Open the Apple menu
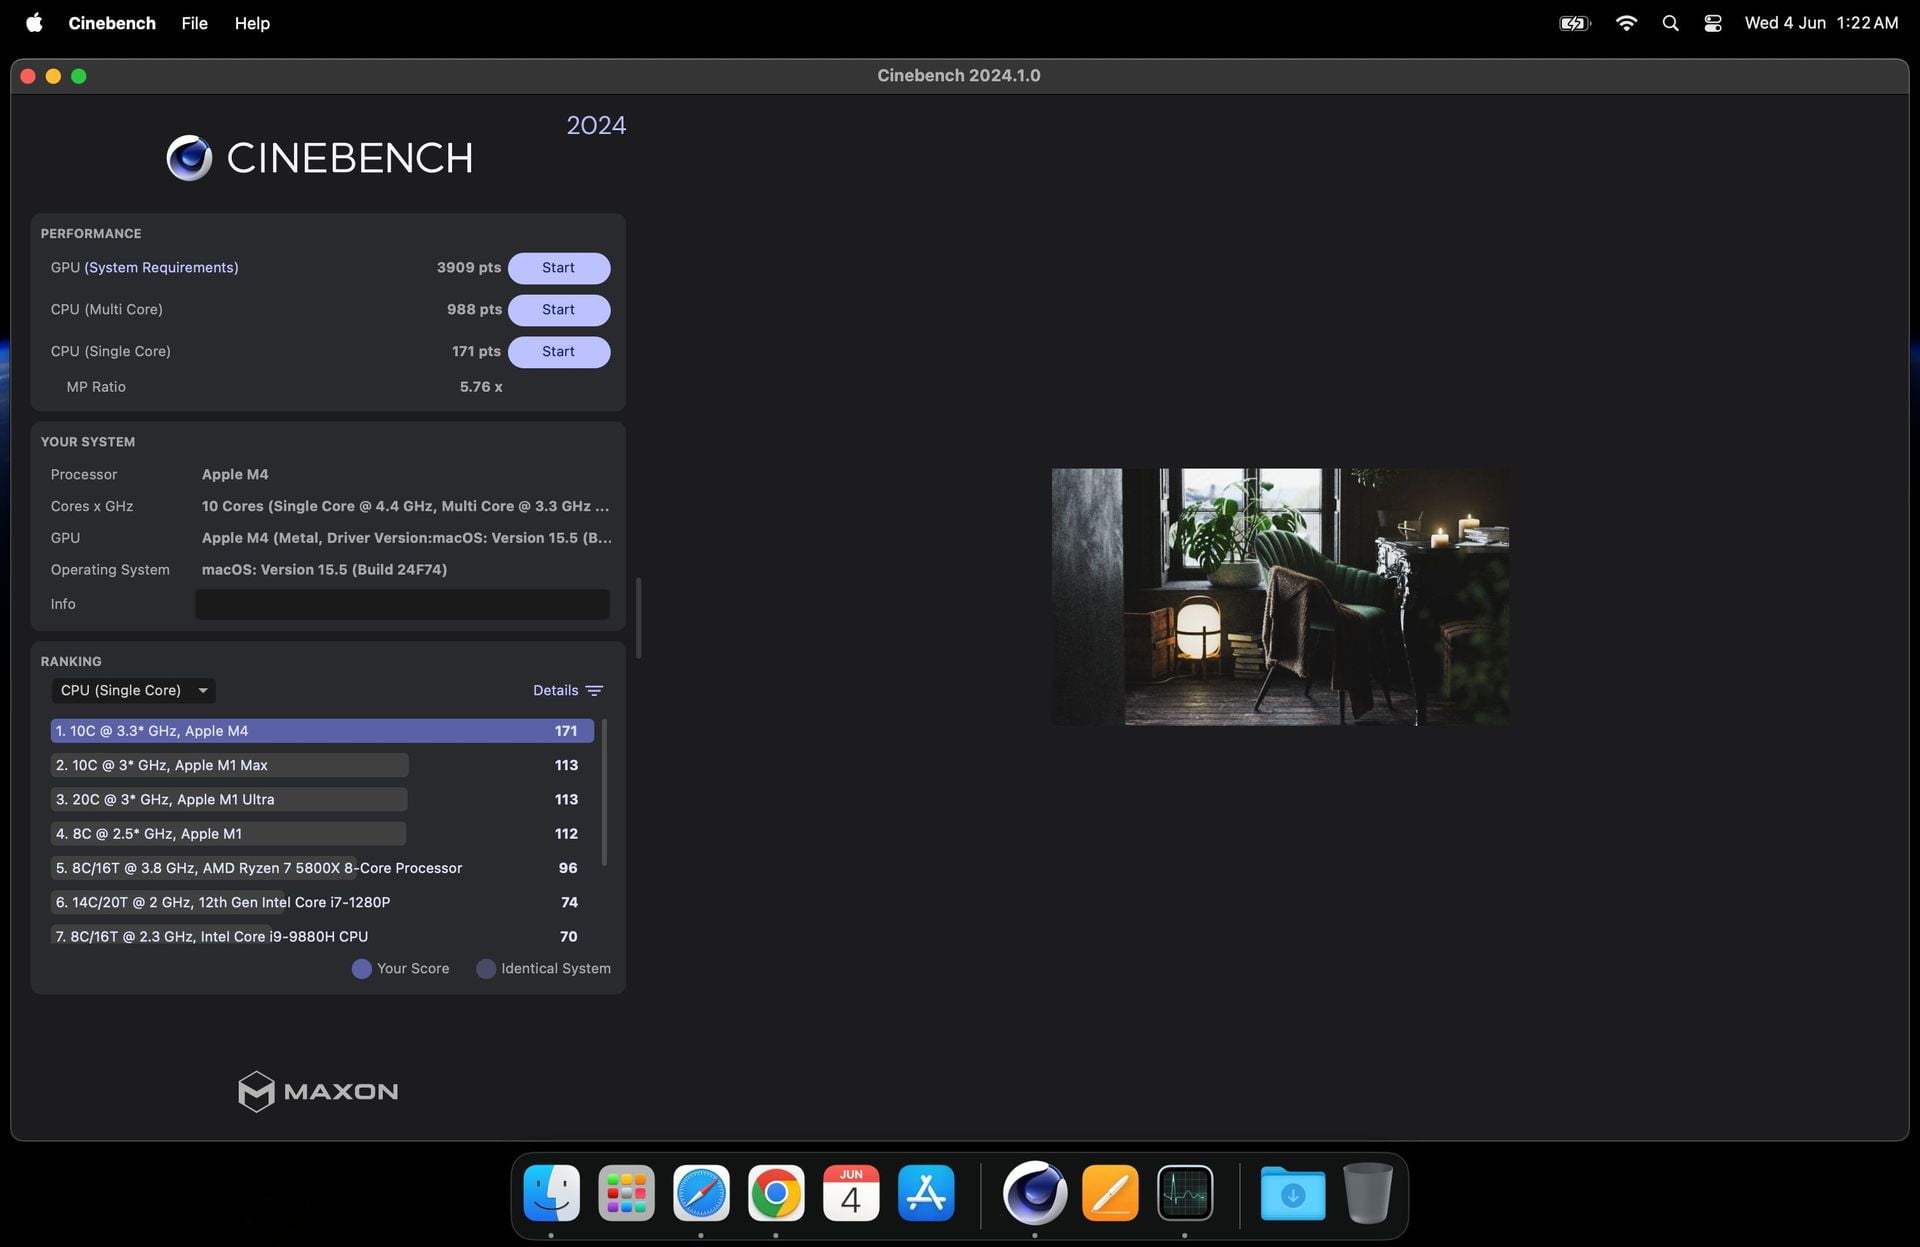Image resolution: width=1920 pixels, height=1247 pixels. (x=34, y=23)
